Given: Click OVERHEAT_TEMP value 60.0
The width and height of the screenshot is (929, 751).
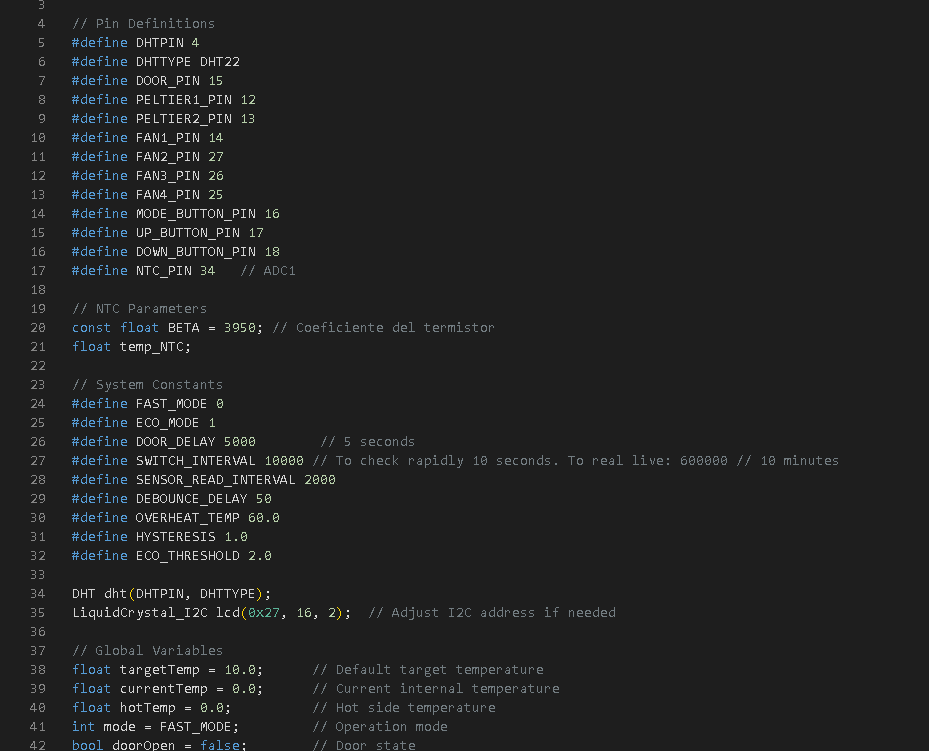Looking at the screenshot, I should pyautogui.click(x=264, y=518).
